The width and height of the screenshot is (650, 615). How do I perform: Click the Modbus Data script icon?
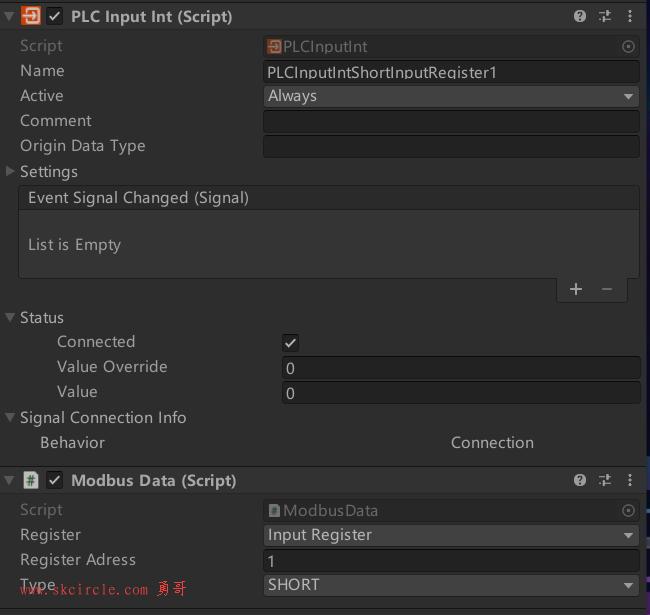click(x=31, y=480)
